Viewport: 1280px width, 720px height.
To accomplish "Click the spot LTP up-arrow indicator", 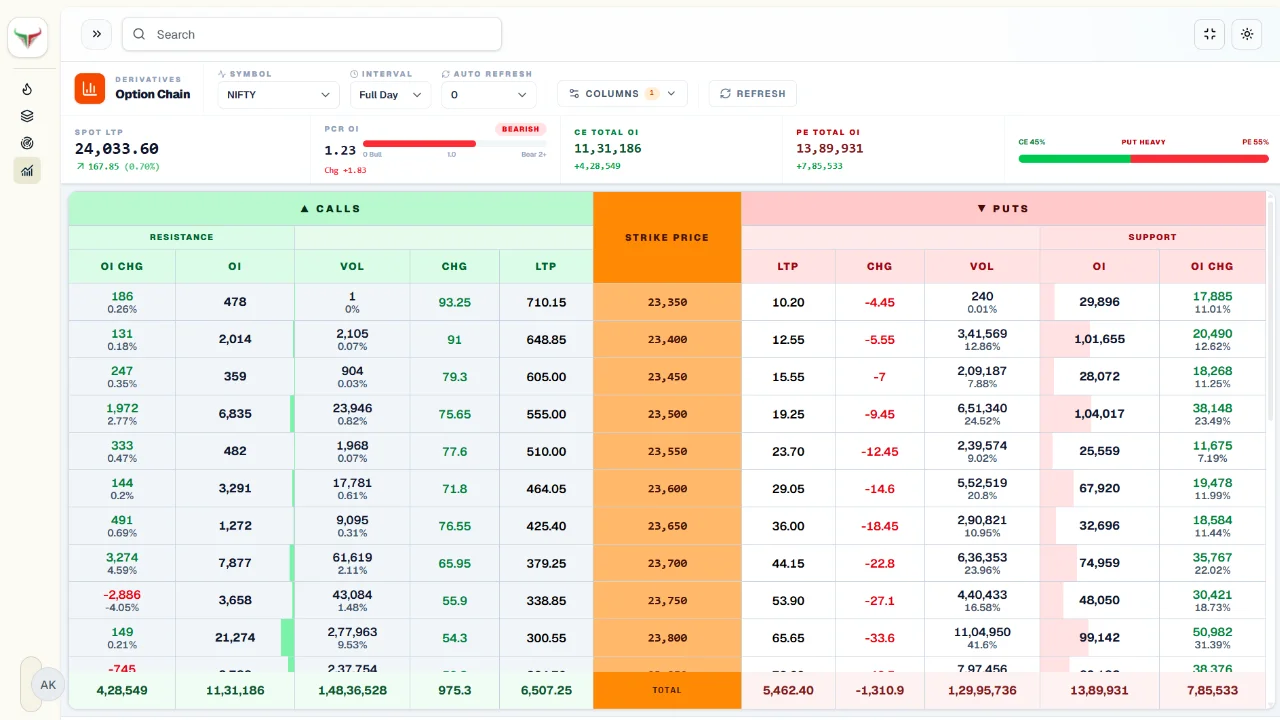I will pyautogui.click(x=80, y=167).
